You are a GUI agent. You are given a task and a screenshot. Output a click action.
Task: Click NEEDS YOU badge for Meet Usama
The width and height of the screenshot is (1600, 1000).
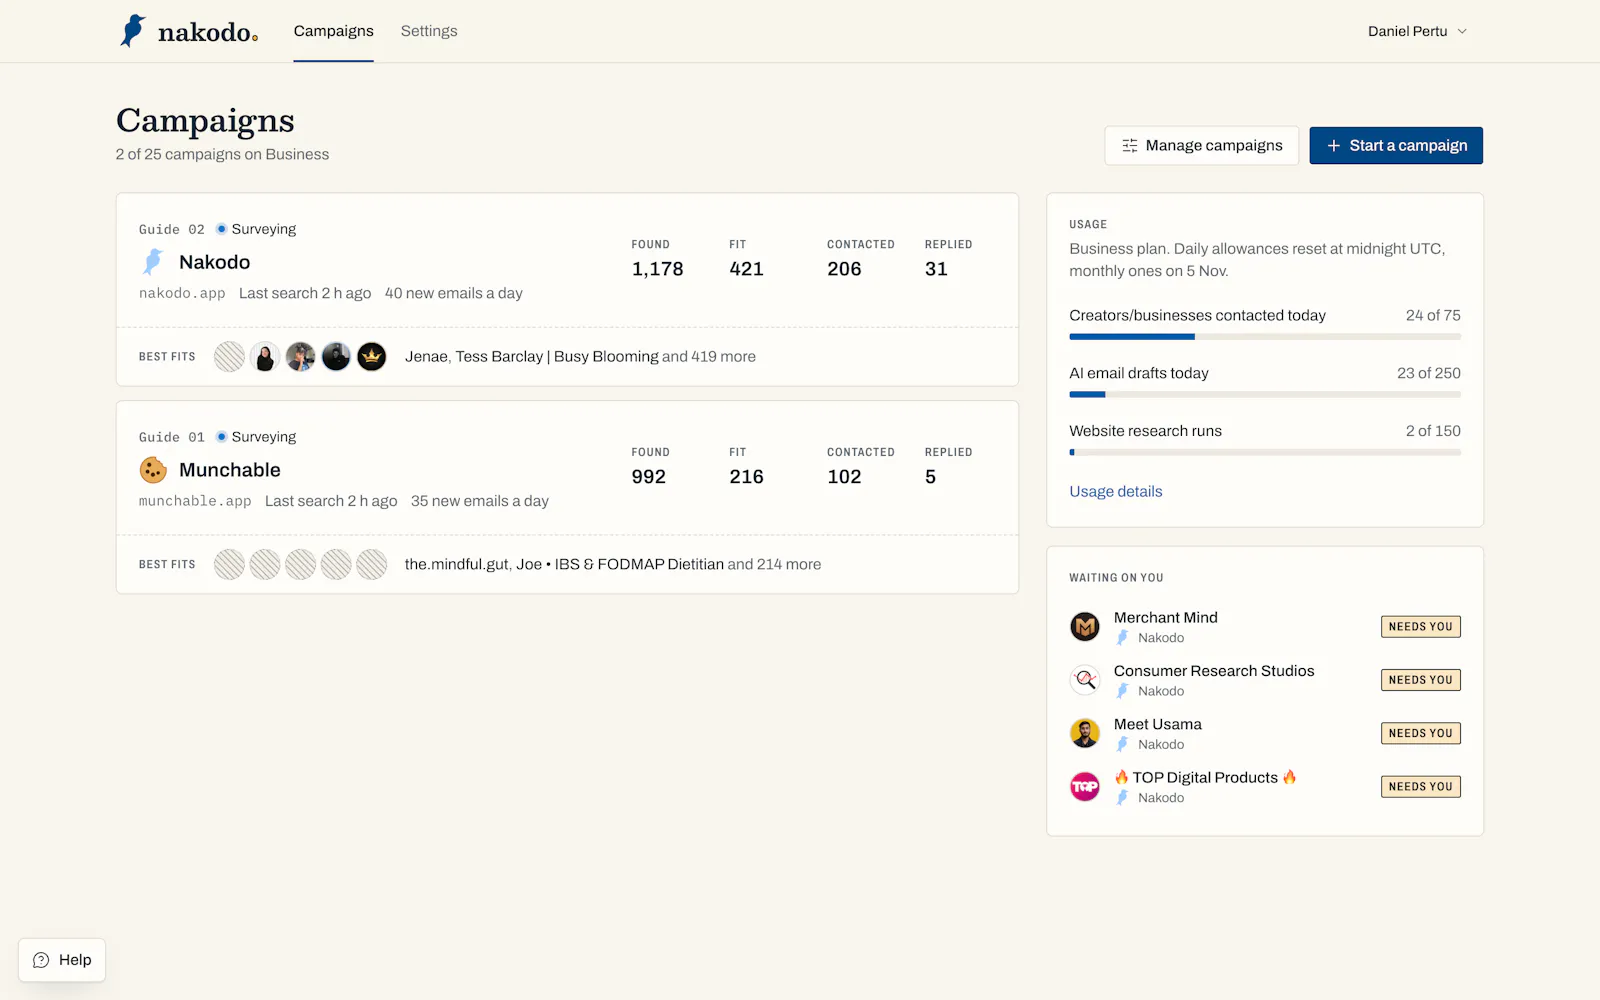tap(1421, 733)
